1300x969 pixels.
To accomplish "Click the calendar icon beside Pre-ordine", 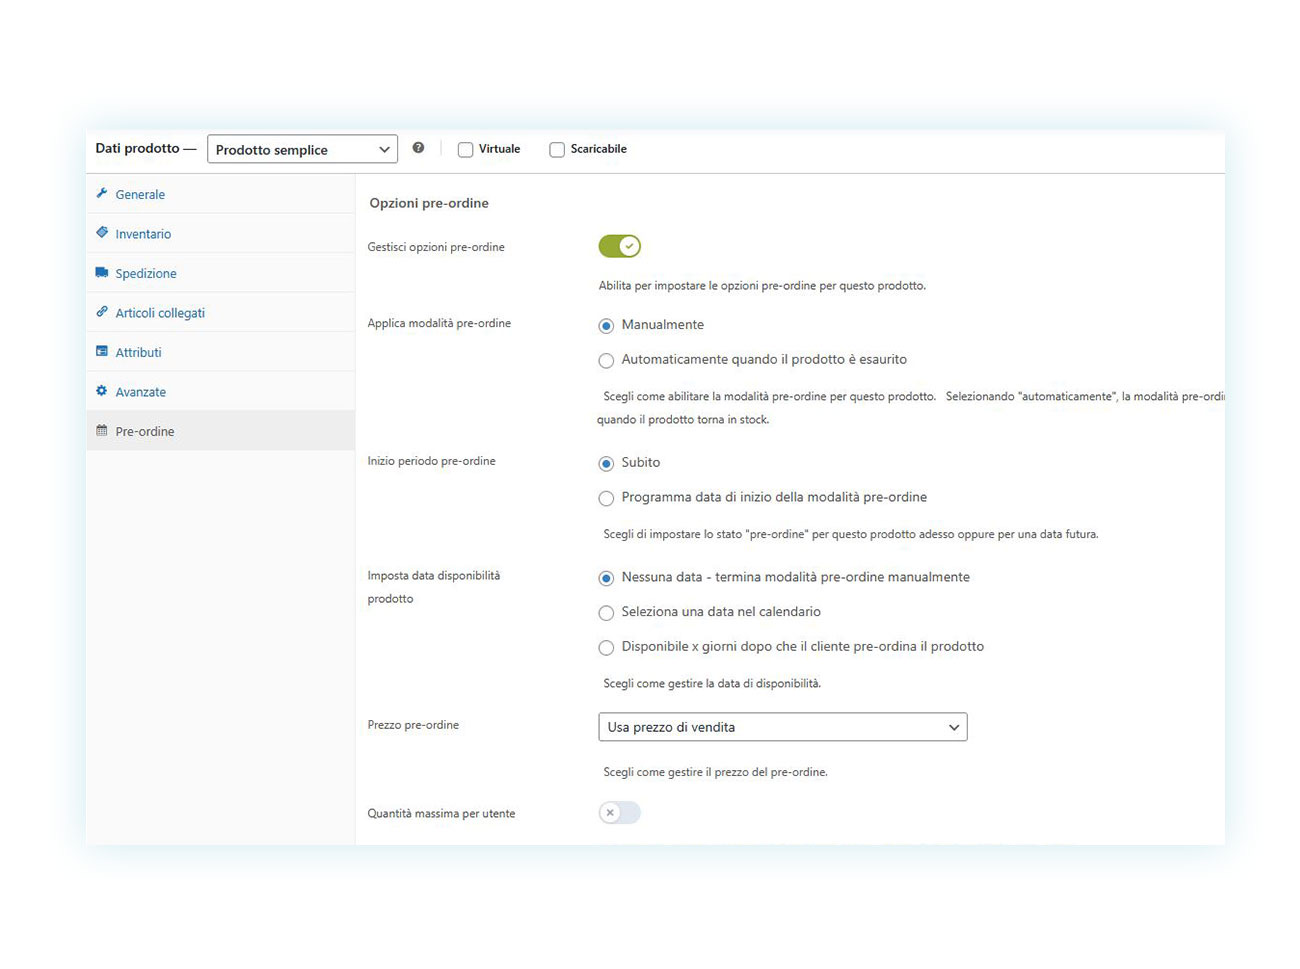I will [102, 430].
